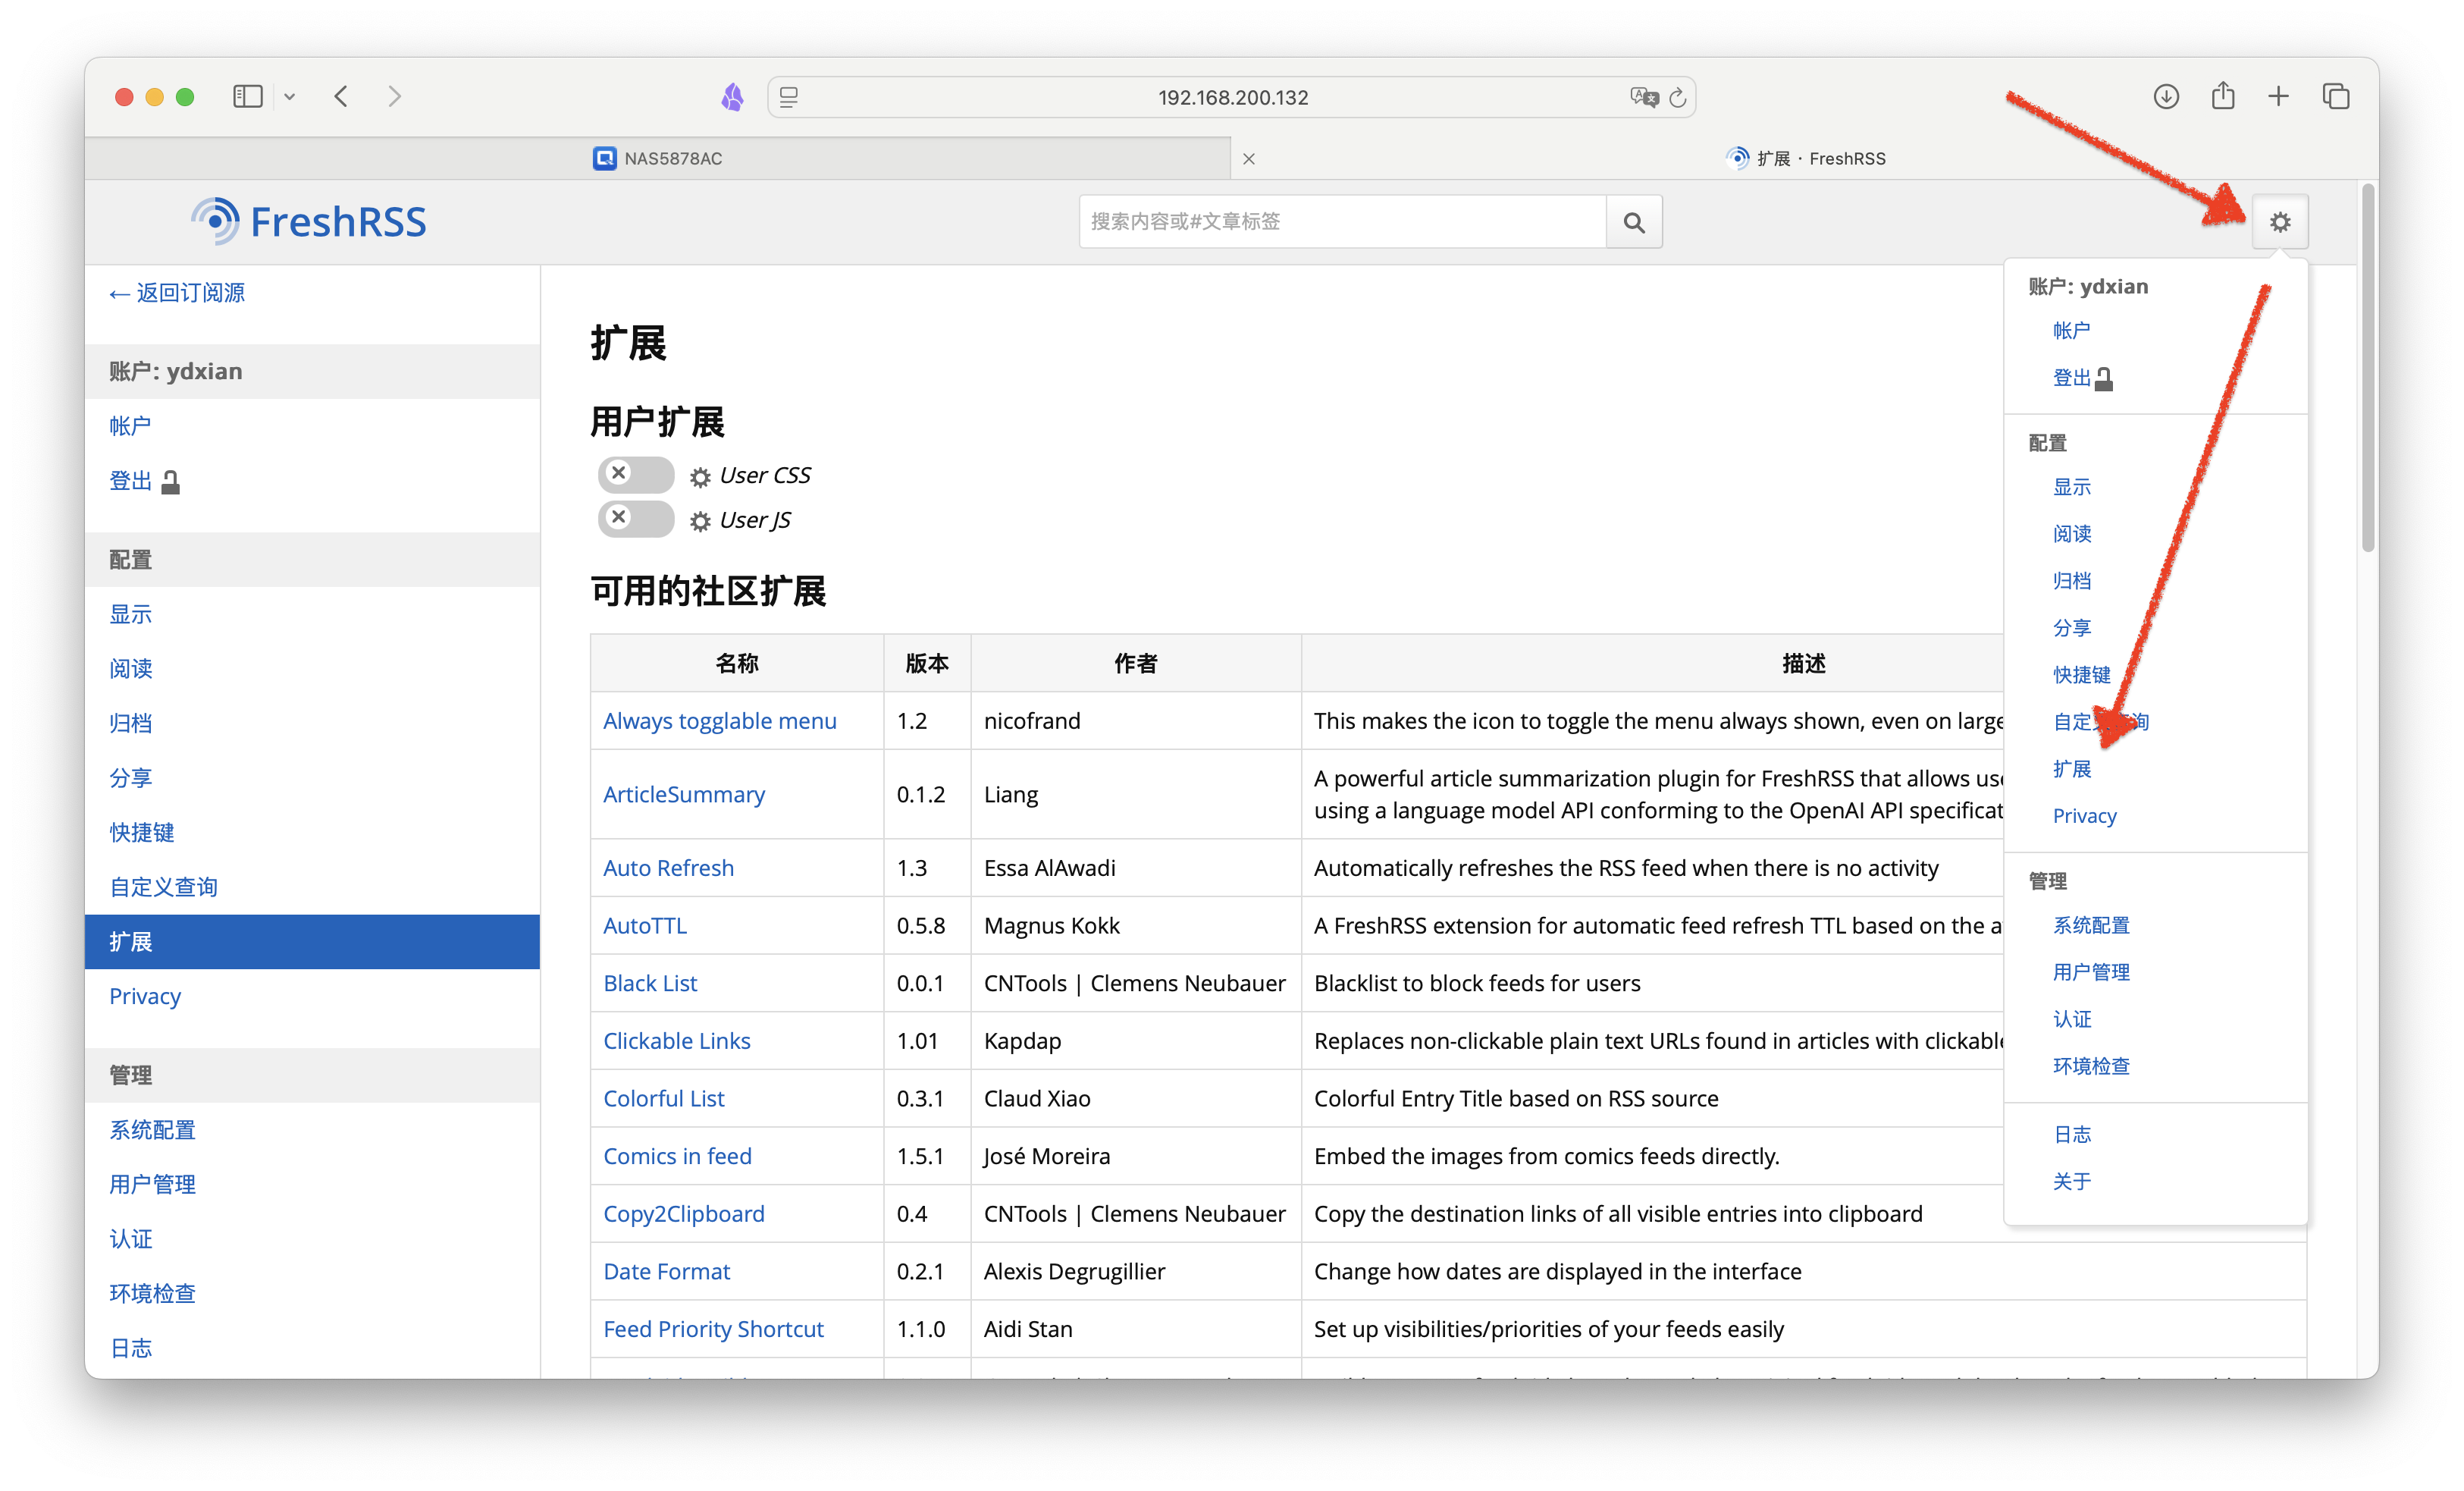Click the page vertical scrollbar
This screenshot has width=2464, height=1491.
2367,368
